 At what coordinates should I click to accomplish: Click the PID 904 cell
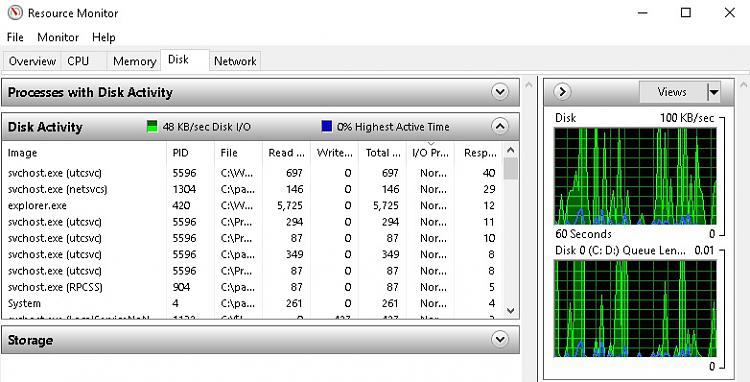click(181, 287)
